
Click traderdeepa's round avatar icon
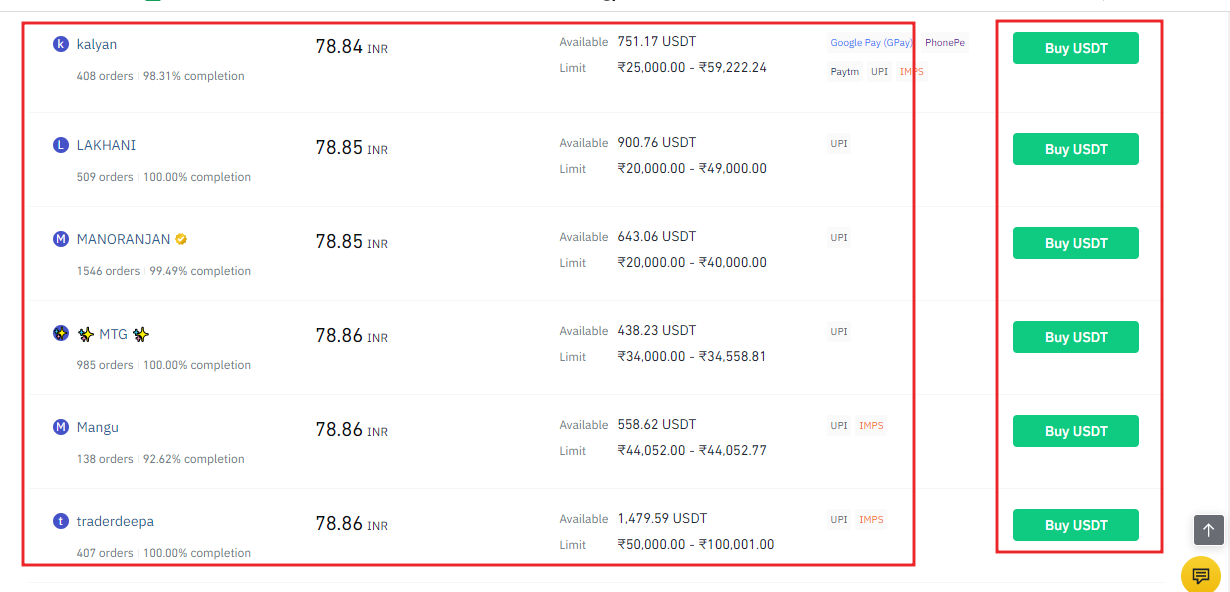(60, 521)
